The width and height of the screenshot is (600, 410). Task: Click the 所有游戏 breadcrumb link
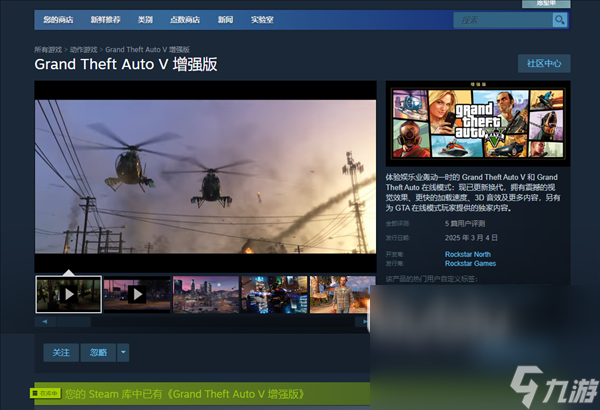(48, 49)
